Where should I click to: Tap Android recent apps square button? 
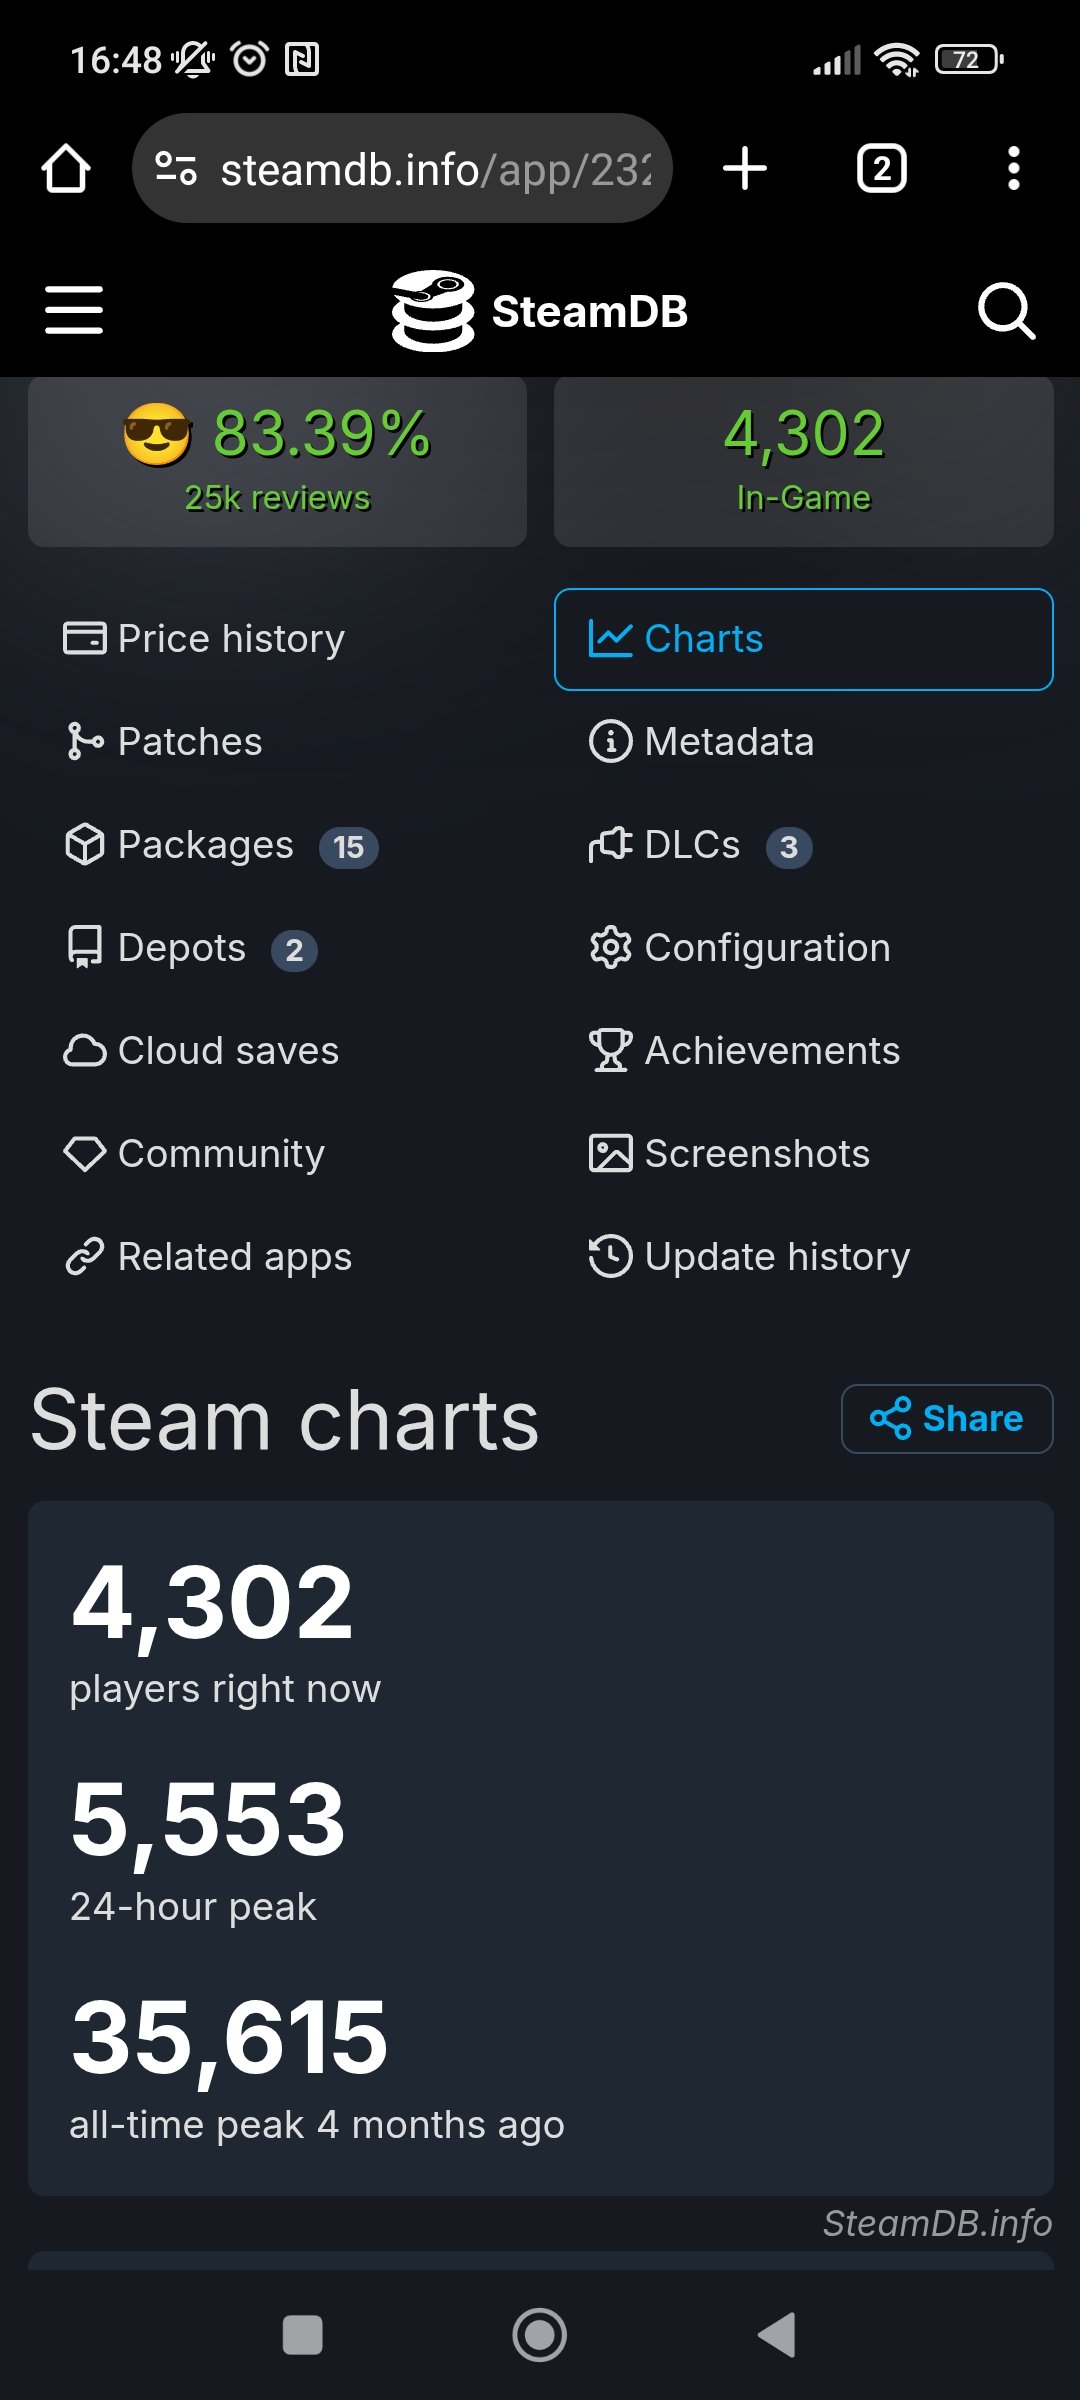point(303,2336)
